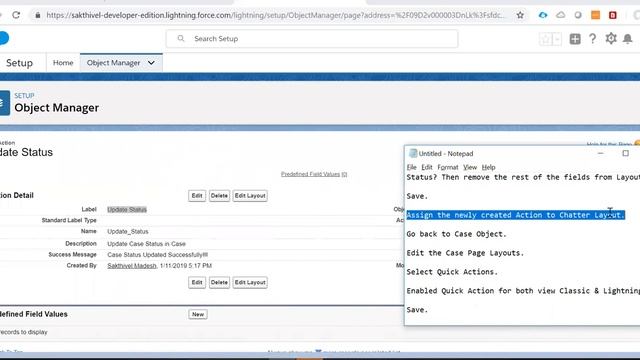Expand the Object Manager tab chevron
The image size is (640, 360).
click(x=151, y=63)
